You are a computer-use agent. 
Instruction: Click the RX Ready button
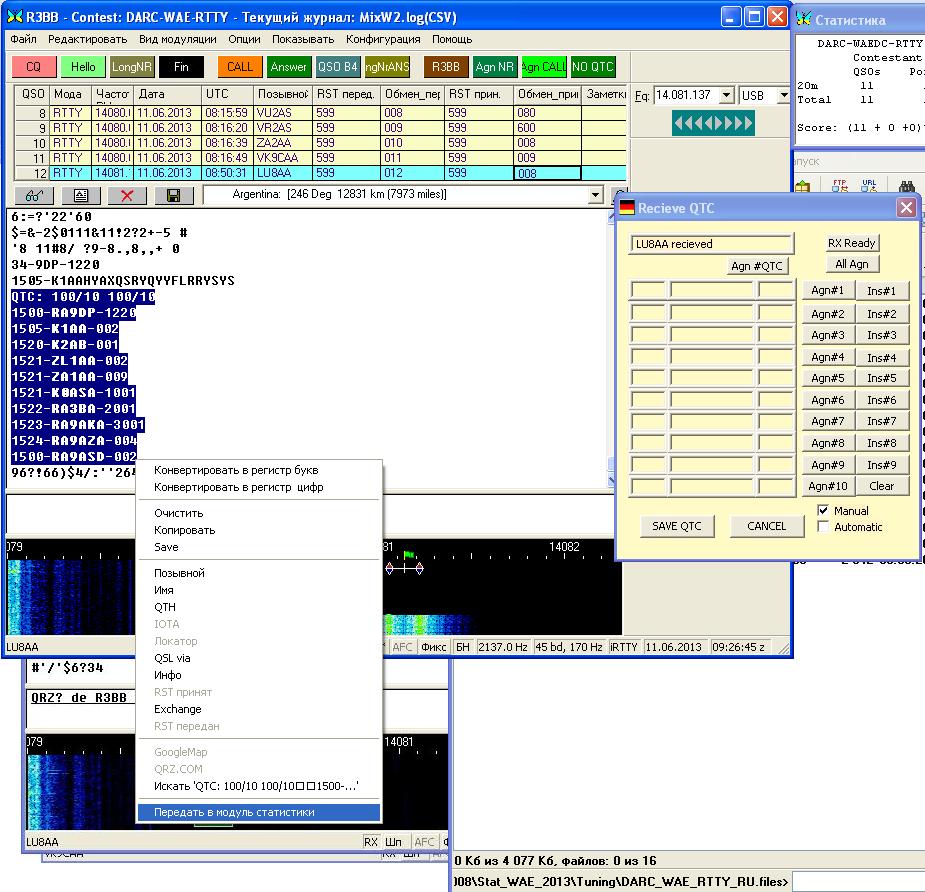tap(851, 243)
